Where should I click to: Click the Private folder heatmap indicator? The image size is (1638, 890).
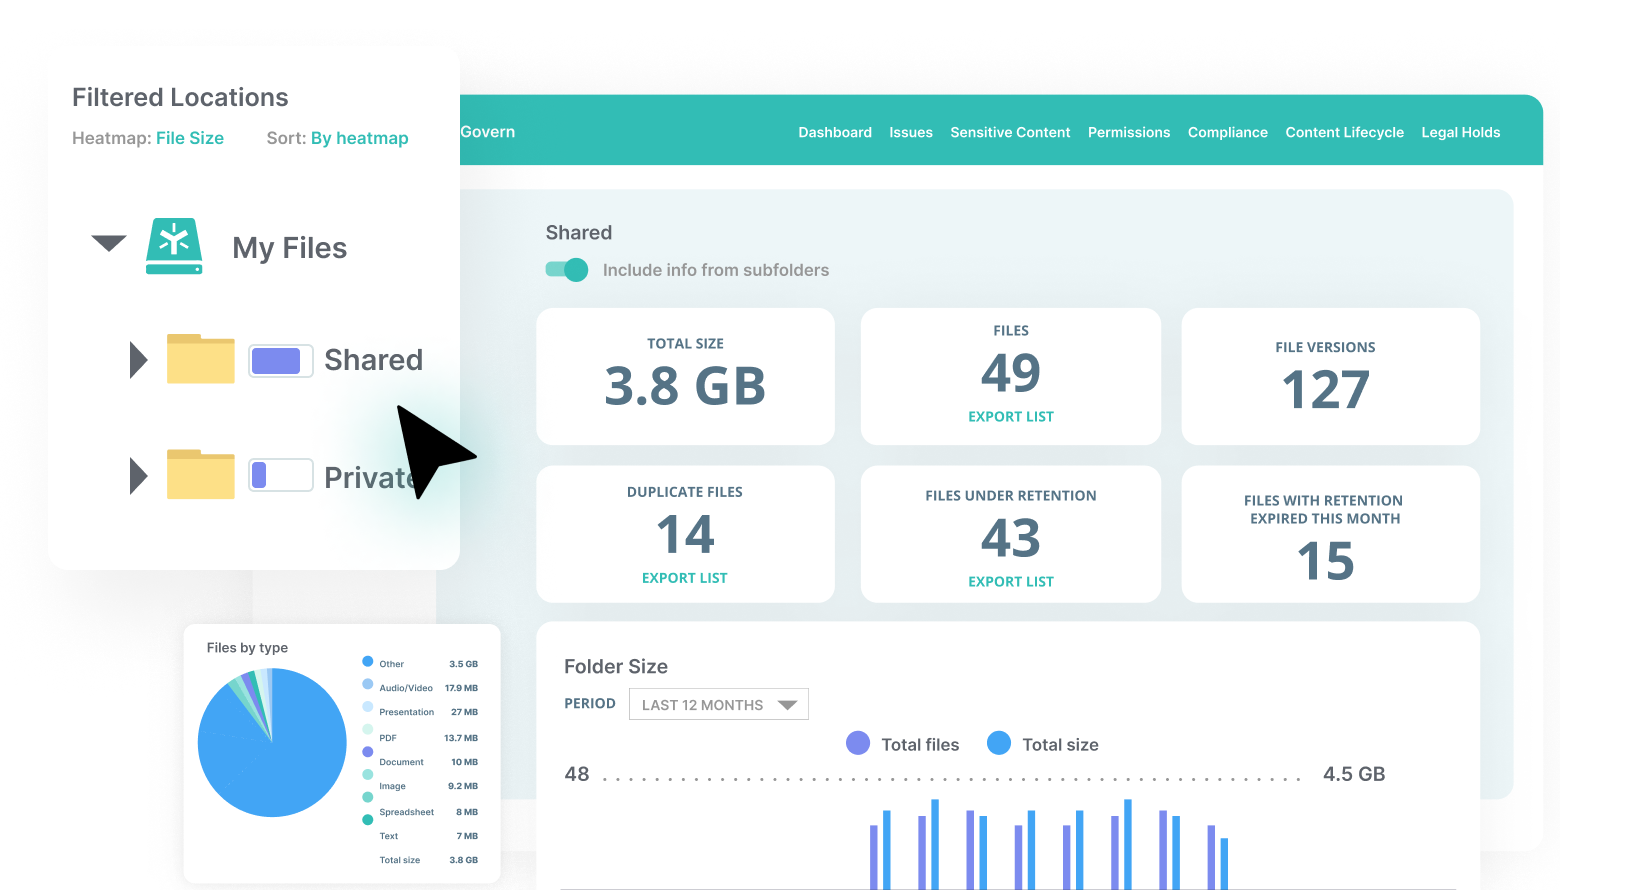[280, 475]
